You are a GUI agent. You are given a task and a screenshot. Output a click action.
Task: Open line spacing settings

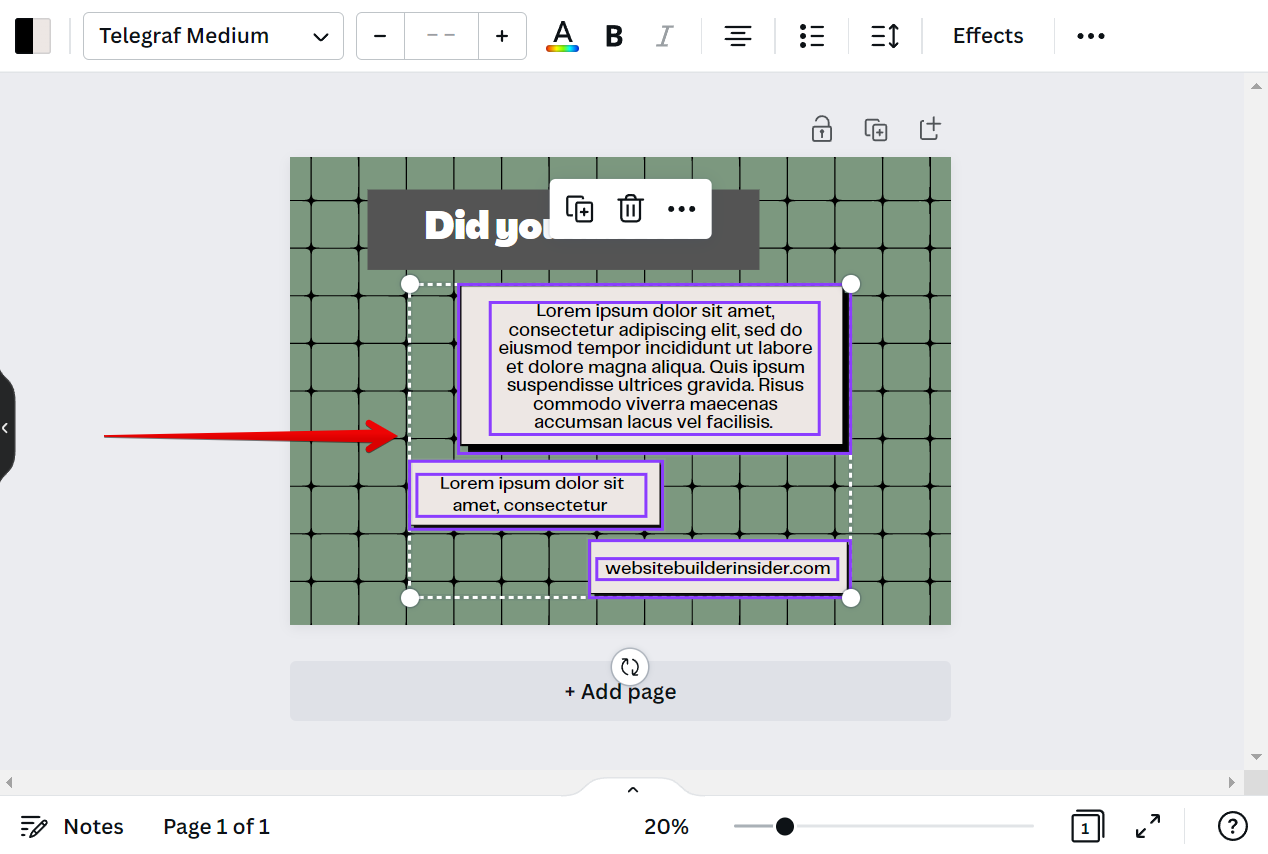pyautogui.click(x=885, y=36)
